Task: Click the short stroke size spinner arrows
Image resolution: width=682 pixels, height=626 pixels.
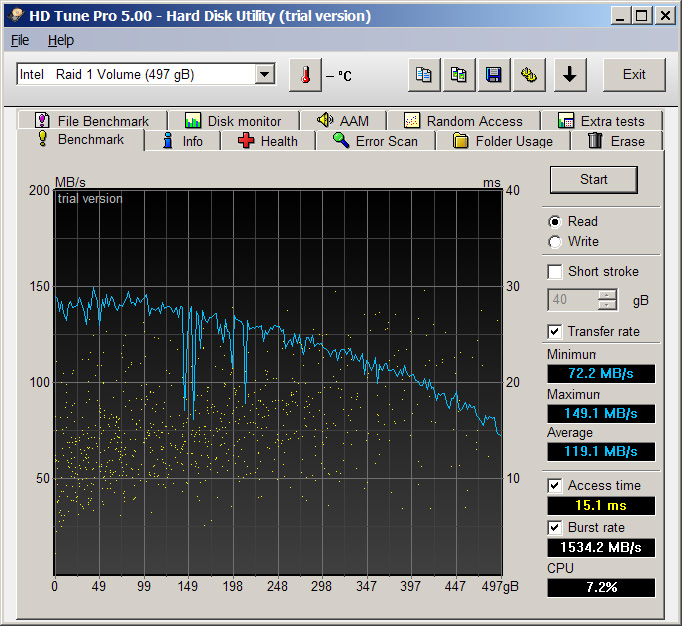Action: [607, 300]
